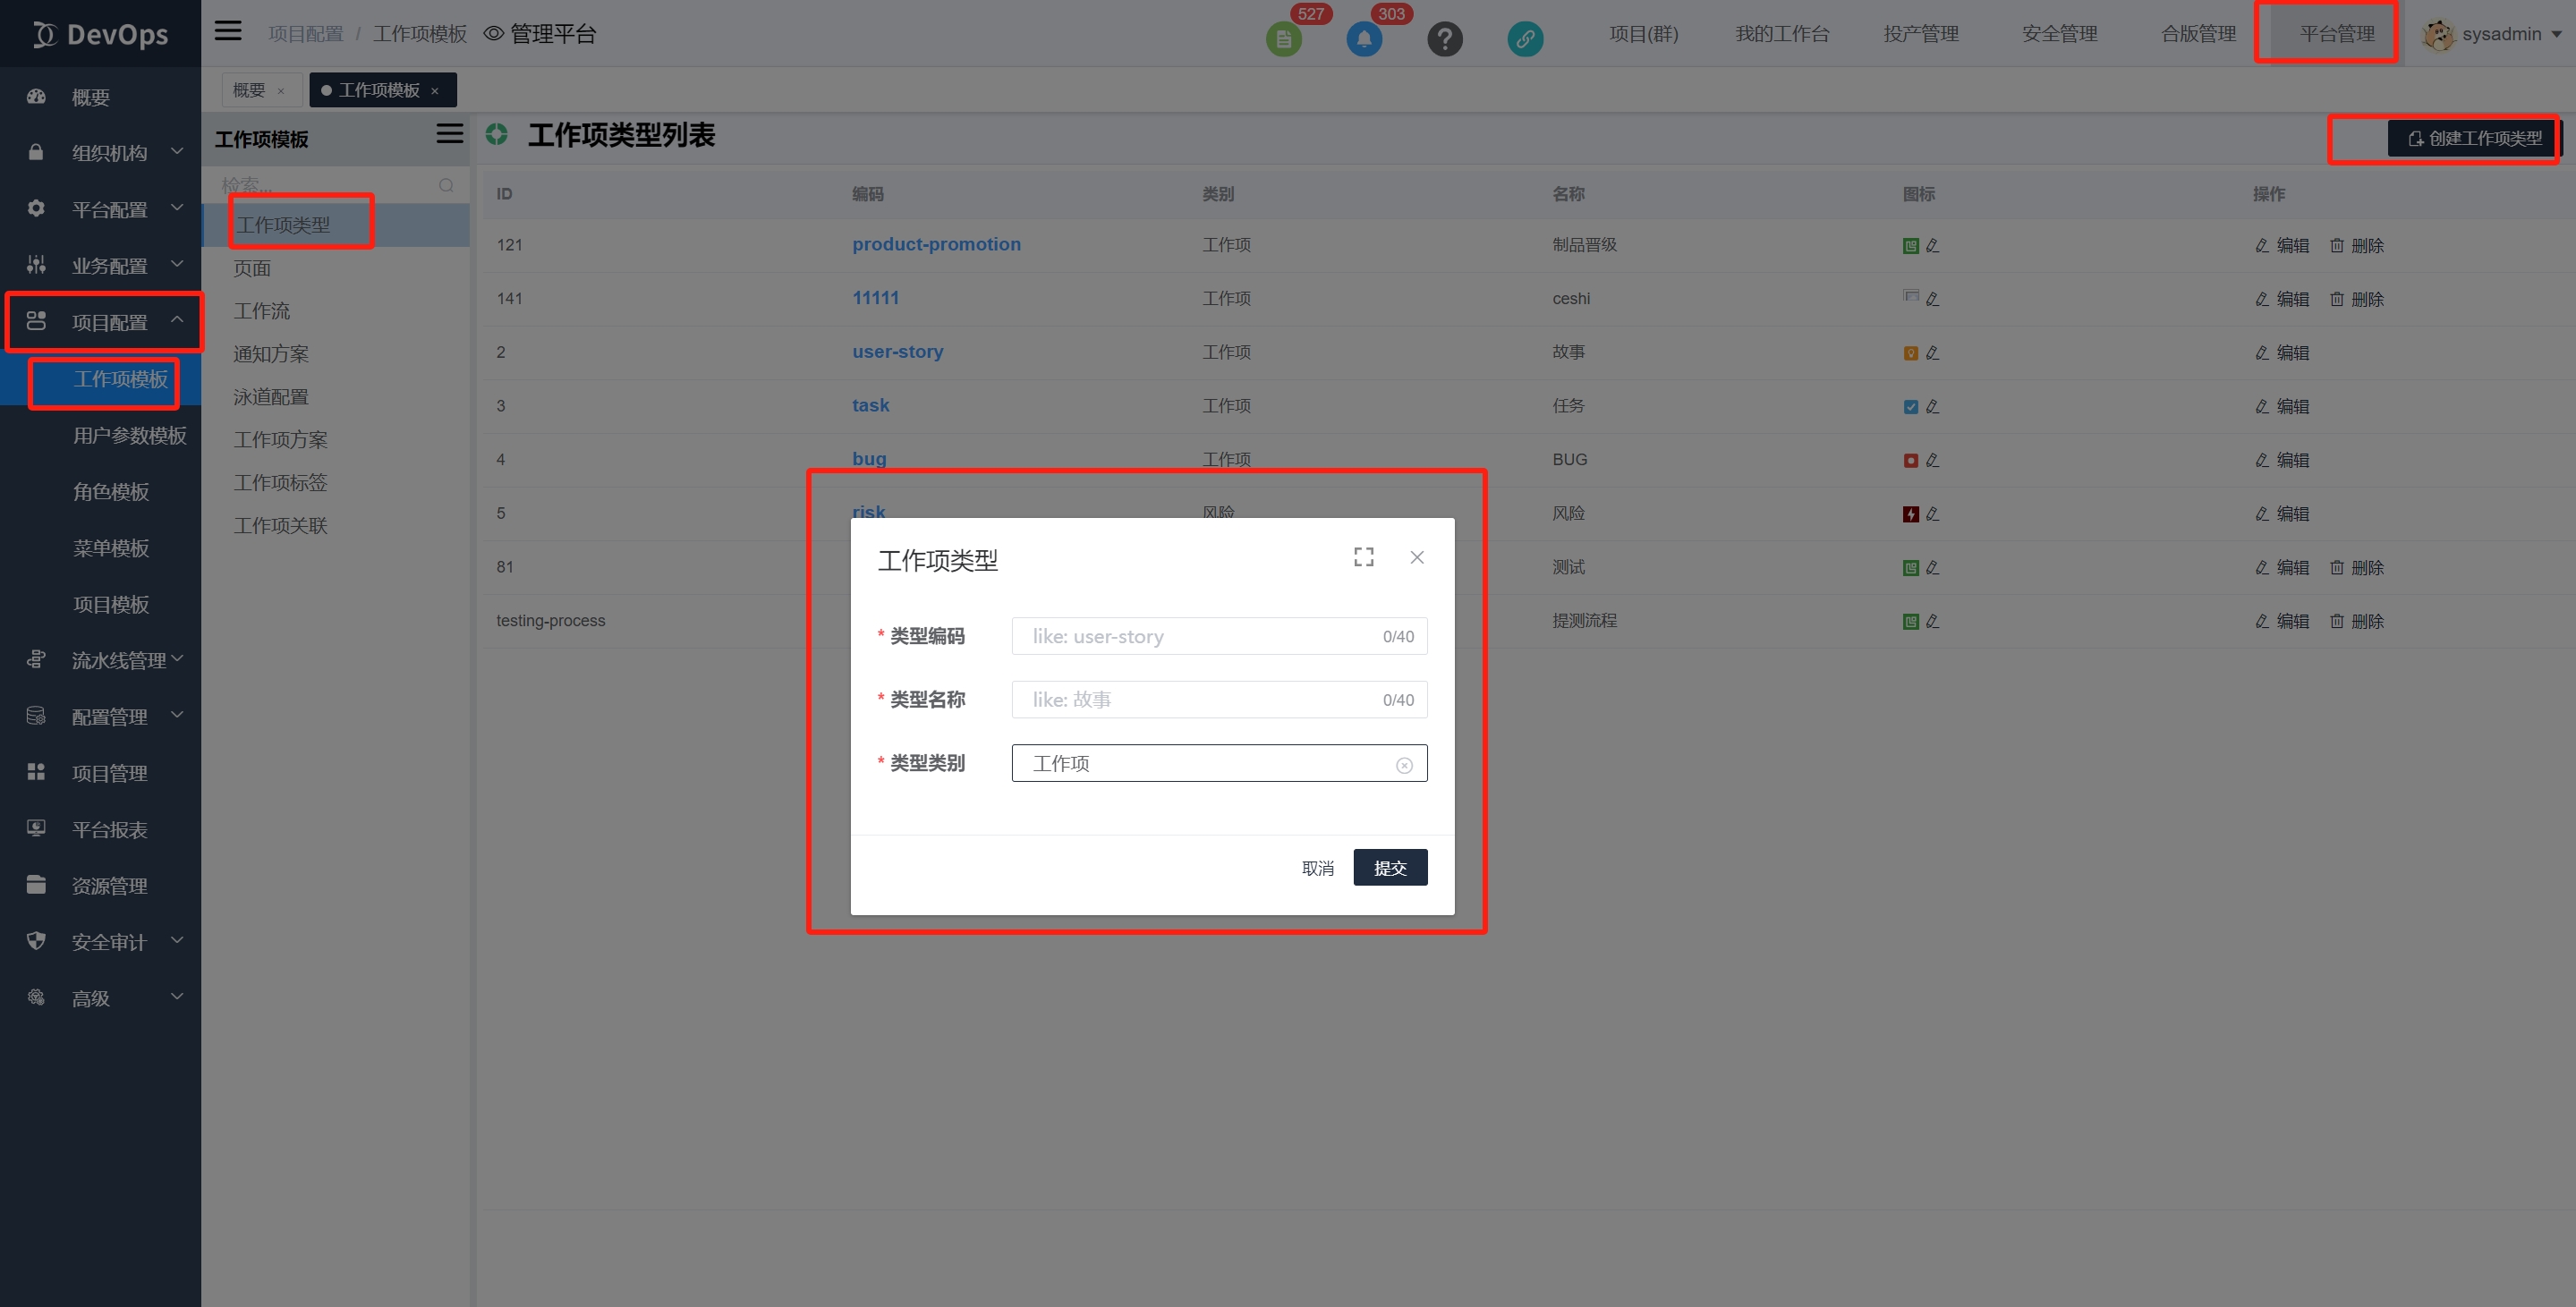Open the green document icon with 527 badge
Image resolution: width=2576 pixels, height=1307 pixels.
coord(1284,38)
